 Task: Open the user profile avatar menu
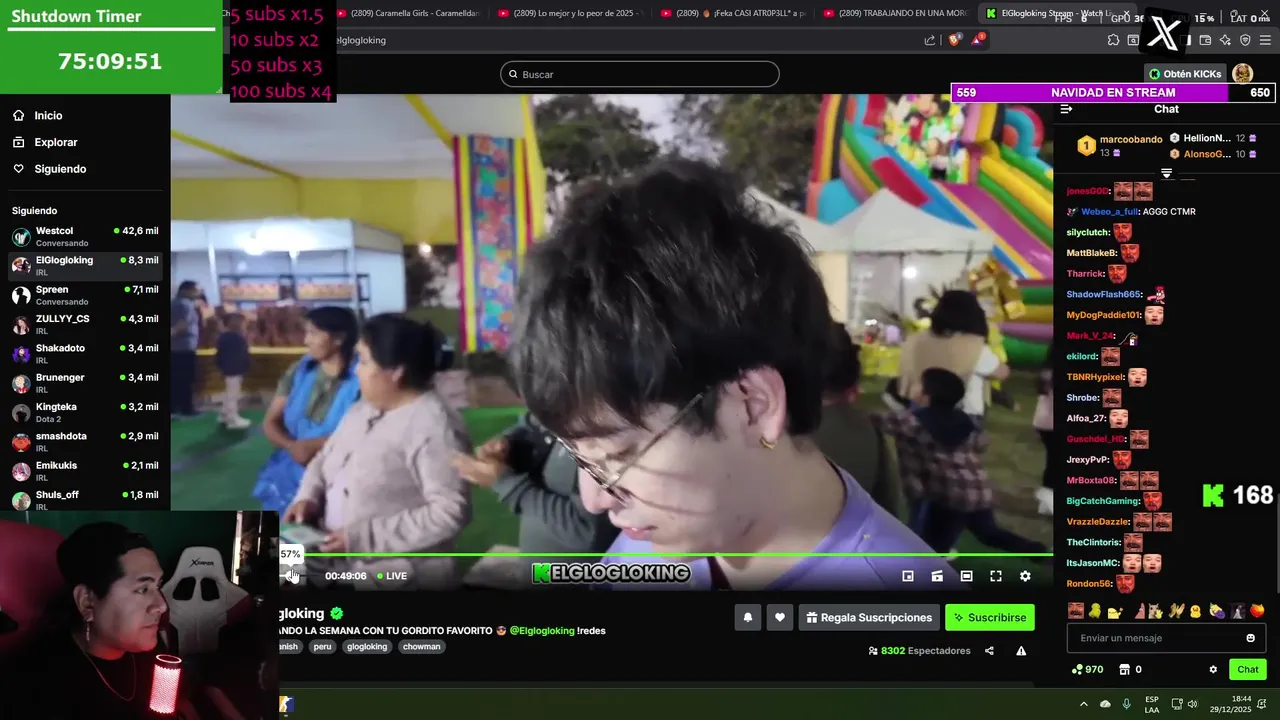[1242, 74]
